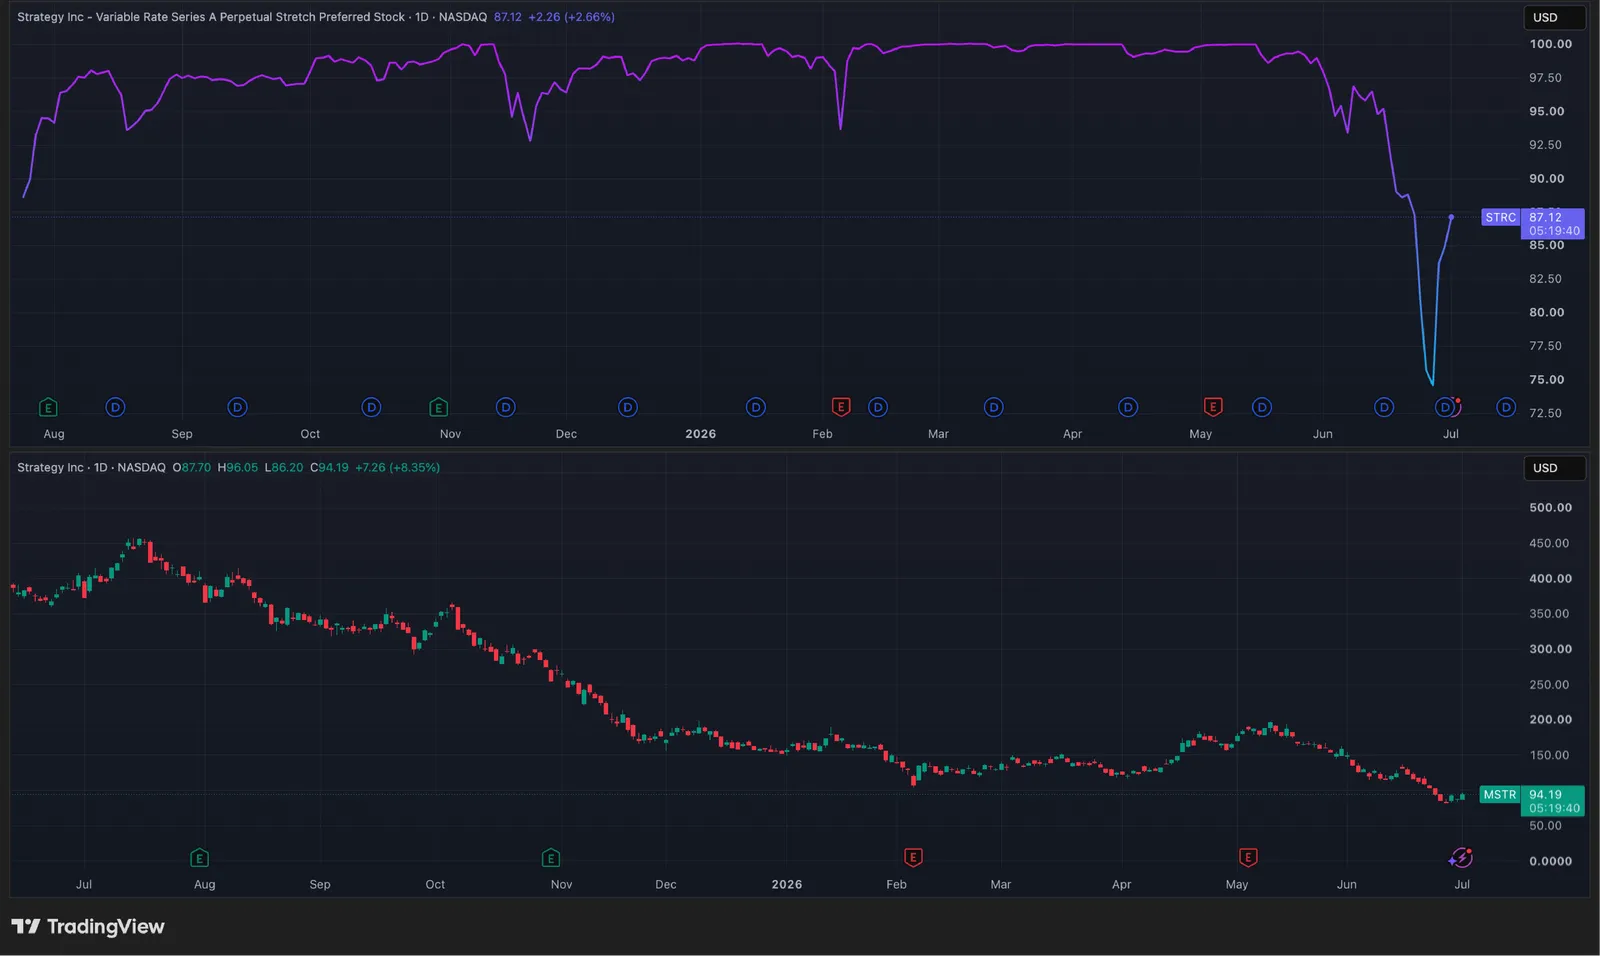Open dividend marker between Oct and Nov, STRC chart

pos(371,407)
